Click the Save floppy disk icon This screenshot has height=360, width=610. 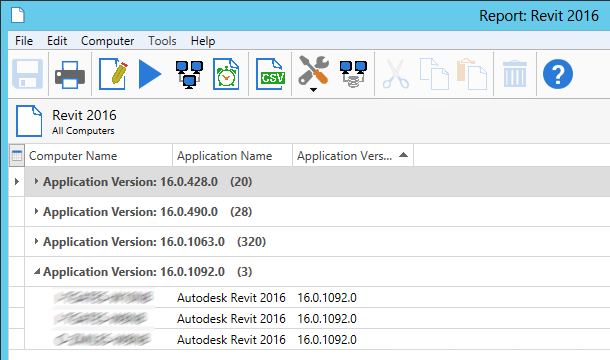tap(27, 74)
